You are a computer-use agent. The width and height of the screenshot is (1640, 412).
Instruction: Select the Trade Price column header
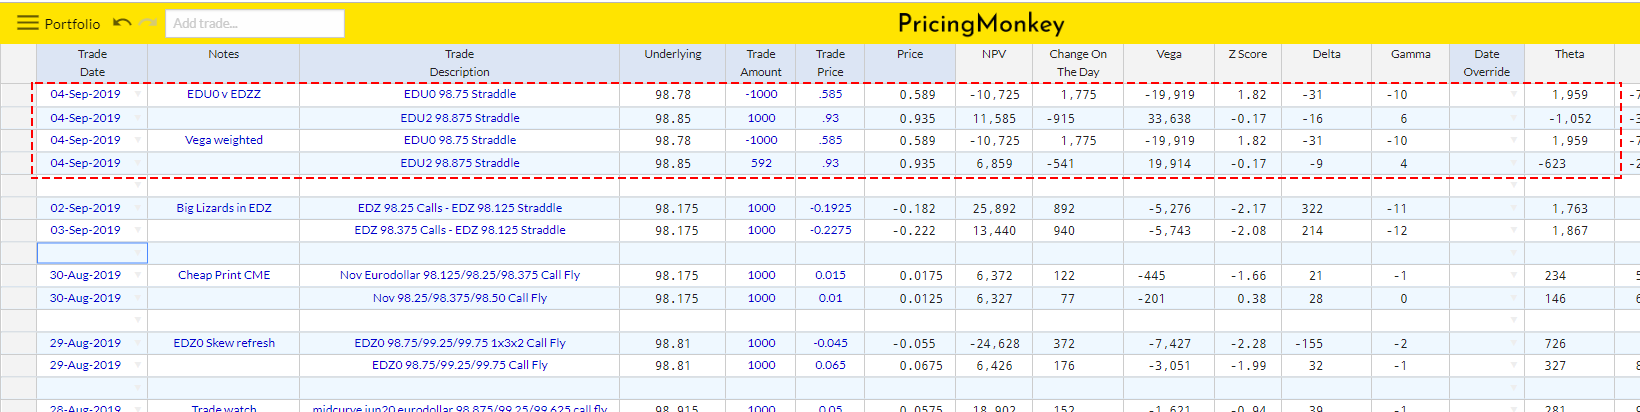830,63
